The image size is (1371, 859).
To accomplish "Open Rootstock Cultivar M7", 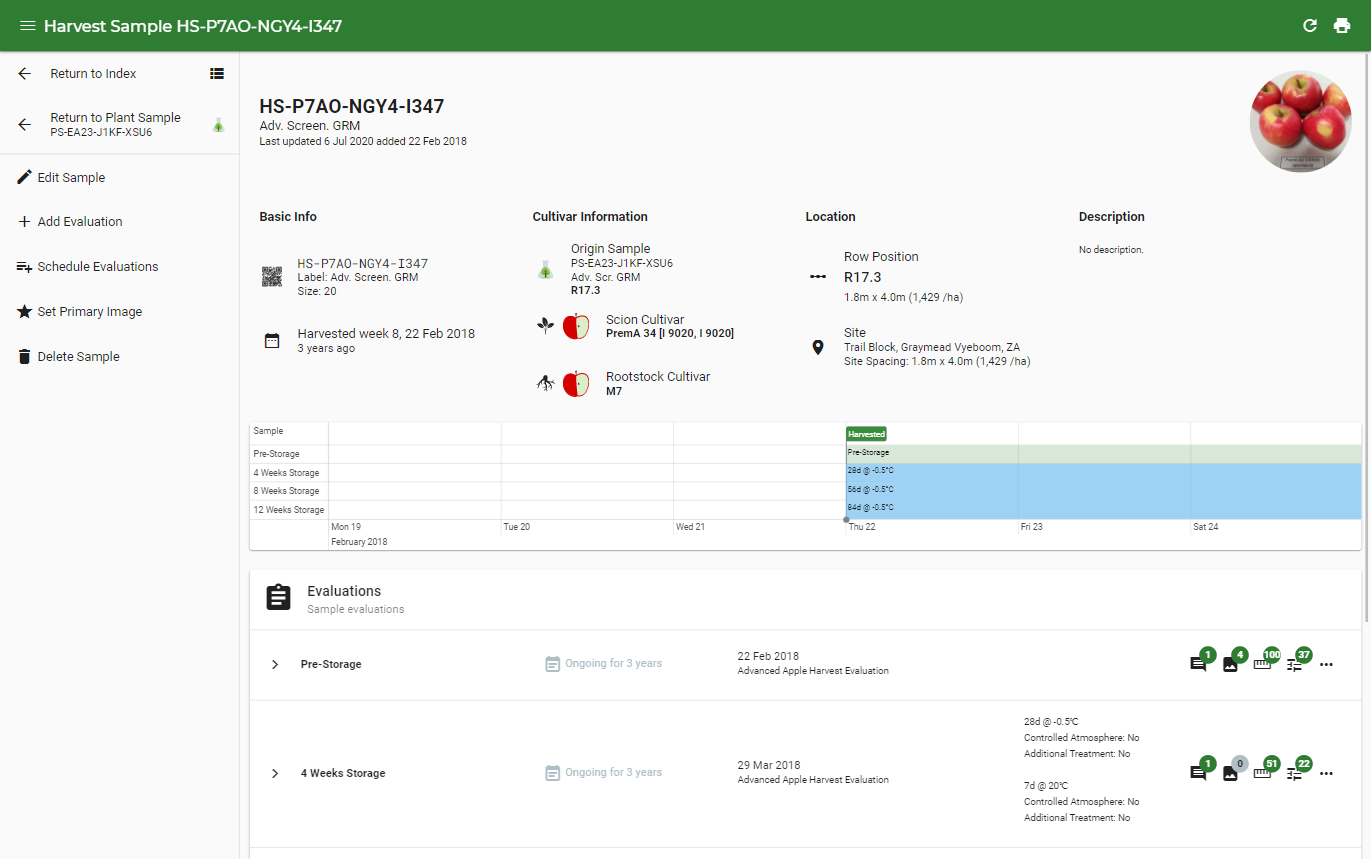I will coord(614,391).
